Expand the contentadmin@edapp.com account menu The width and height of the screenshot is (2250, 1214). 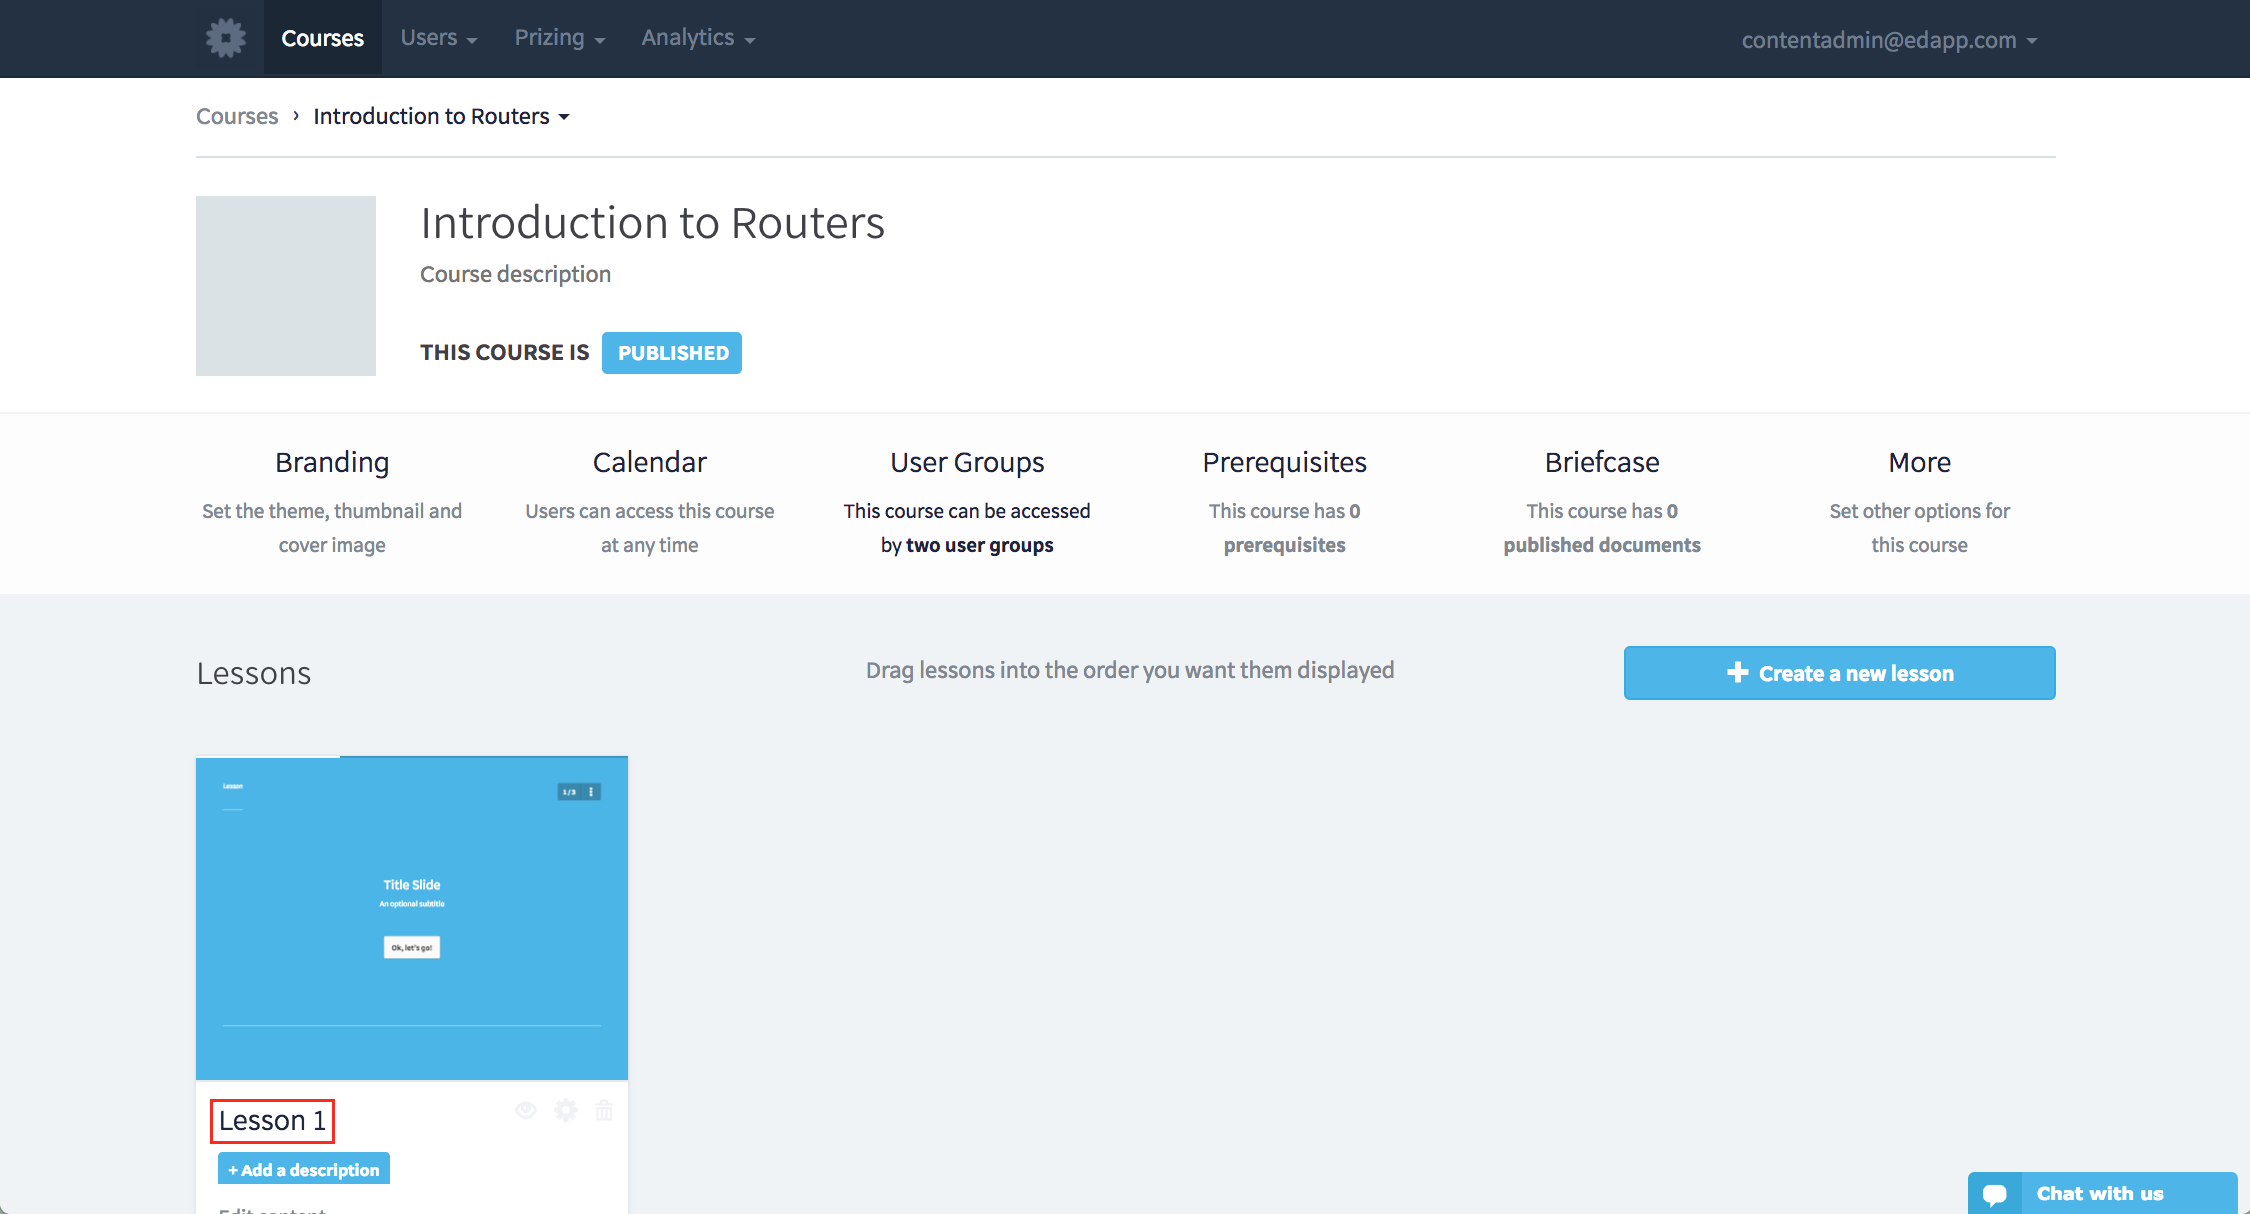coord(1888,40)
